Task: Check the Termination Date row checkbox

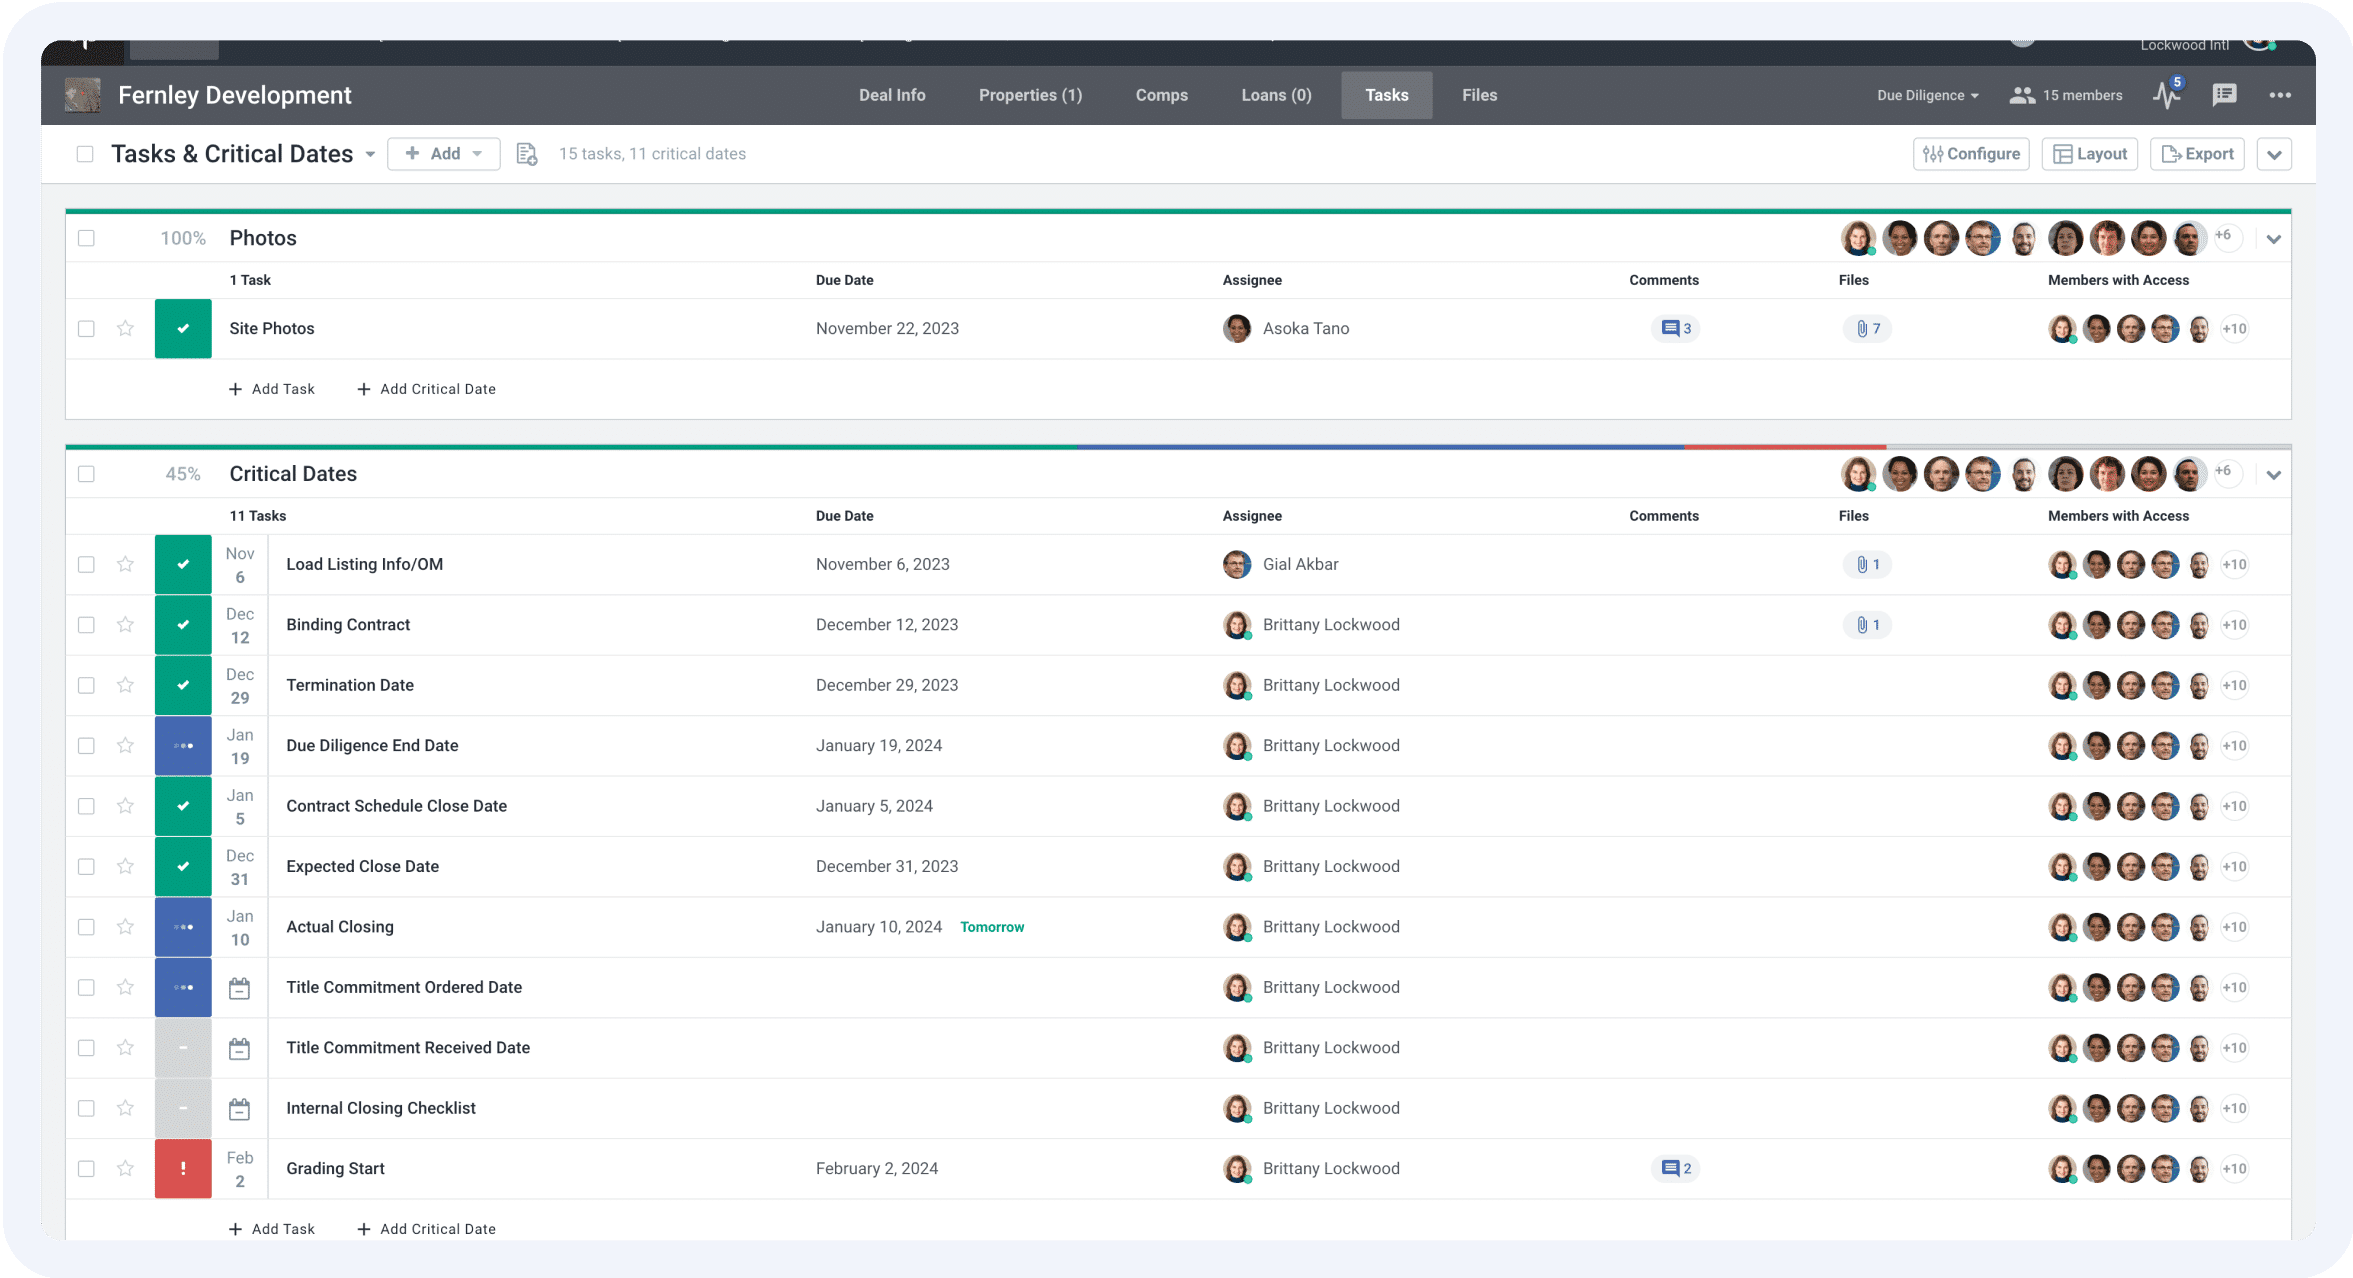Action: (86, 685)
